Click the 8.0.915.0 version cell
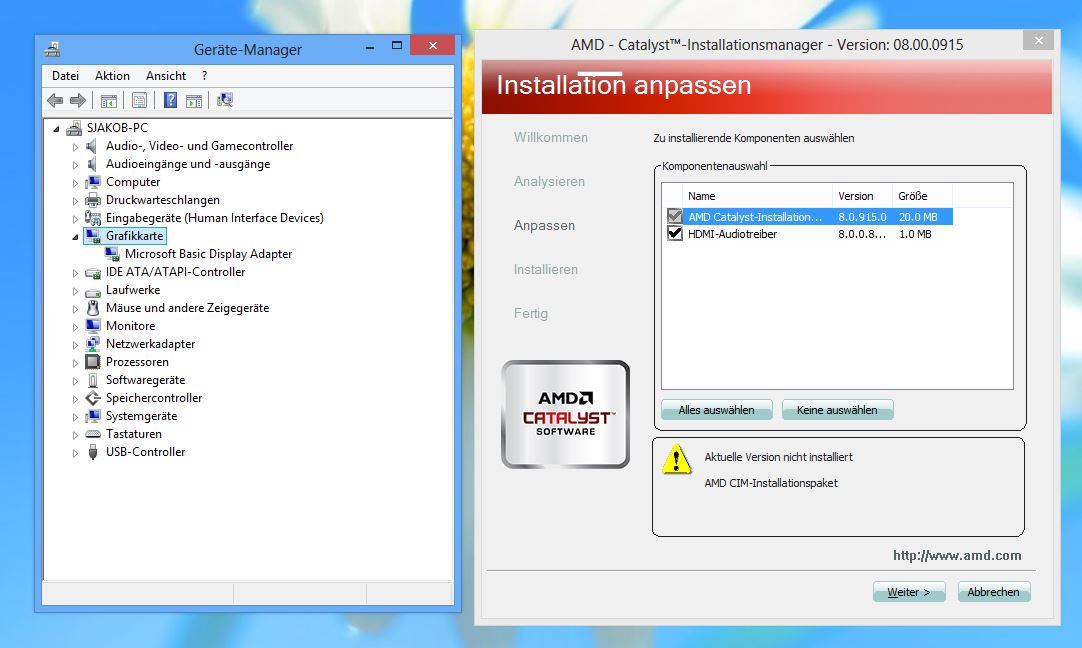 pos(862,217)
